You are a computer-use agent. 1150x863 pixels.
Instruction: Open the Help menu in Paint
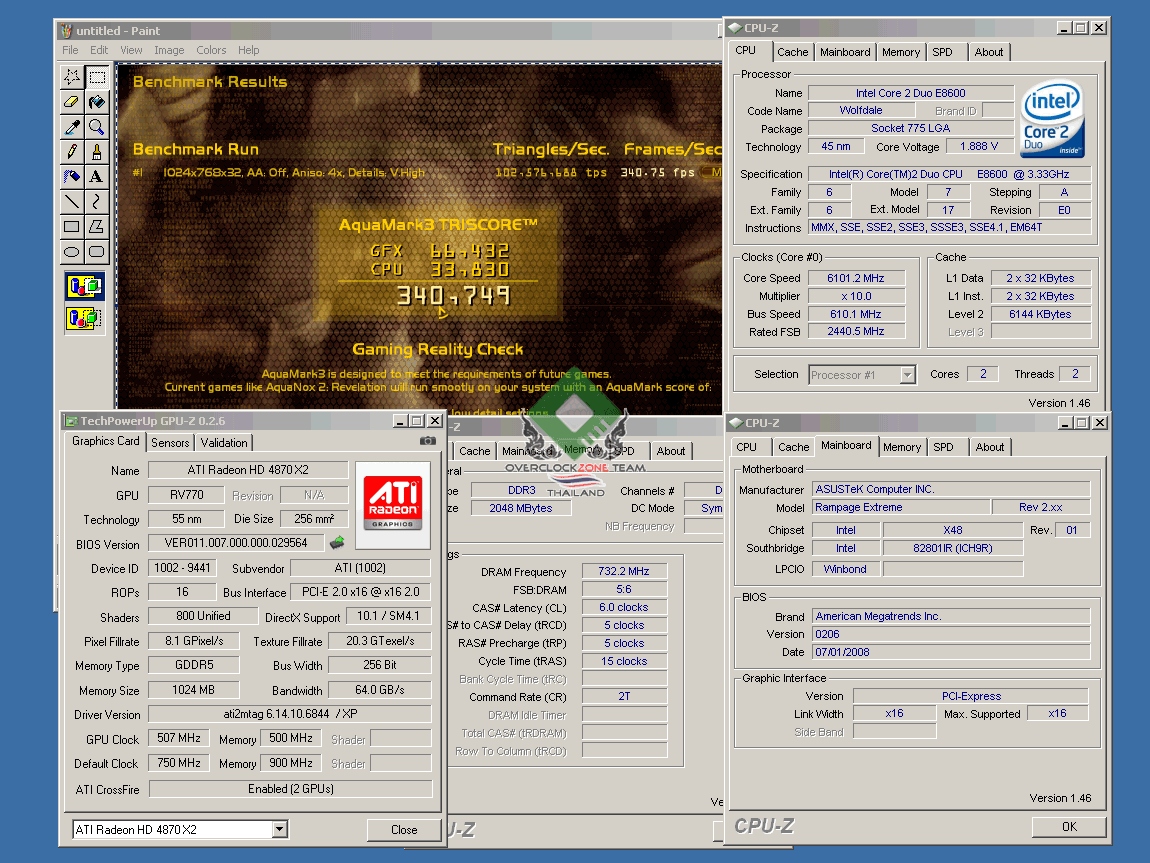click(249, 50)
